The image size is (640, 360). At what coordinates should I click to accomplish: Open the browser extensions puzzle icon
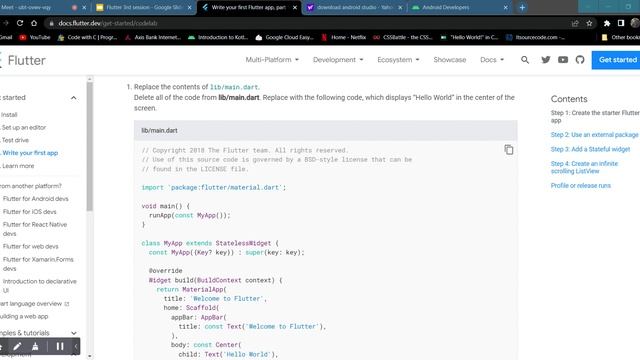tap(607, 23)
